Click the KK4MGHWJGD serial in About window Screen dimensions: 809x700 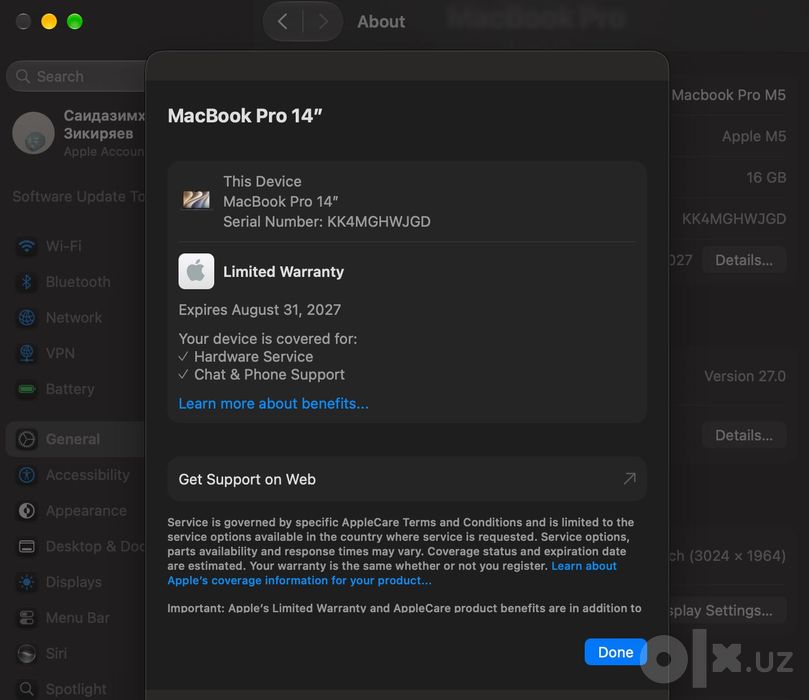coord(734,219)
